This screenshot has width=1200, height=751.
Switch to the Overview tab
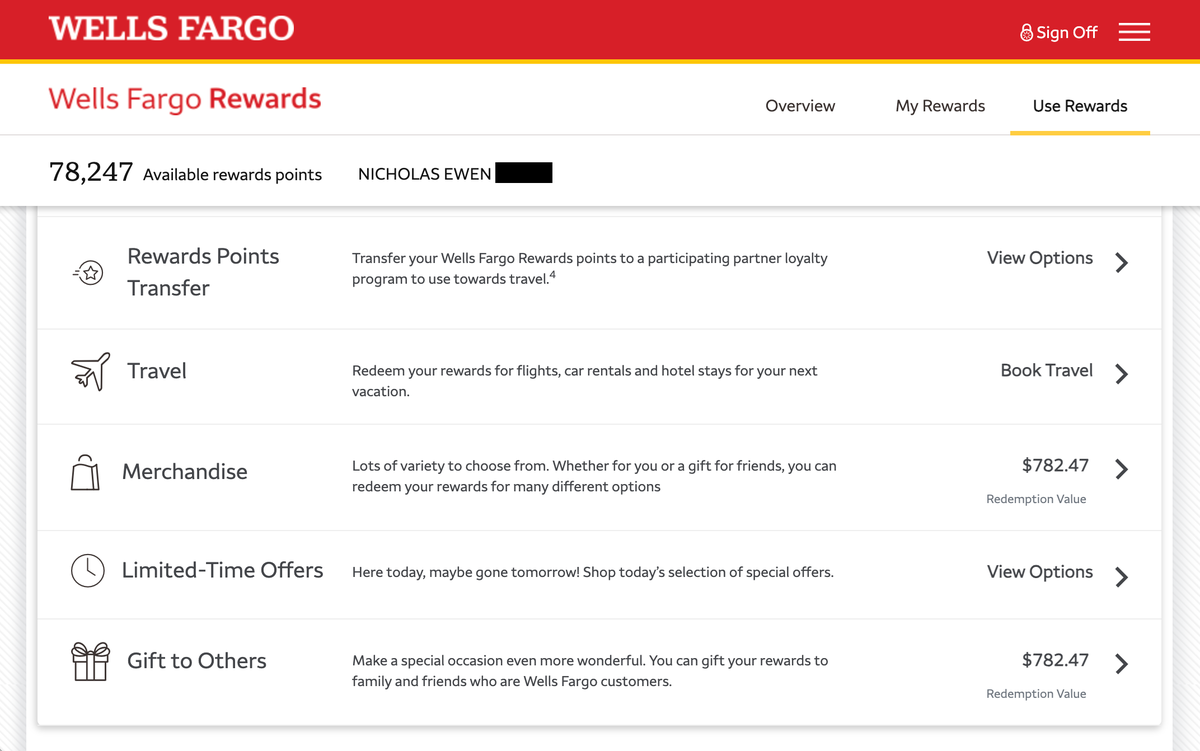(800, 105)
